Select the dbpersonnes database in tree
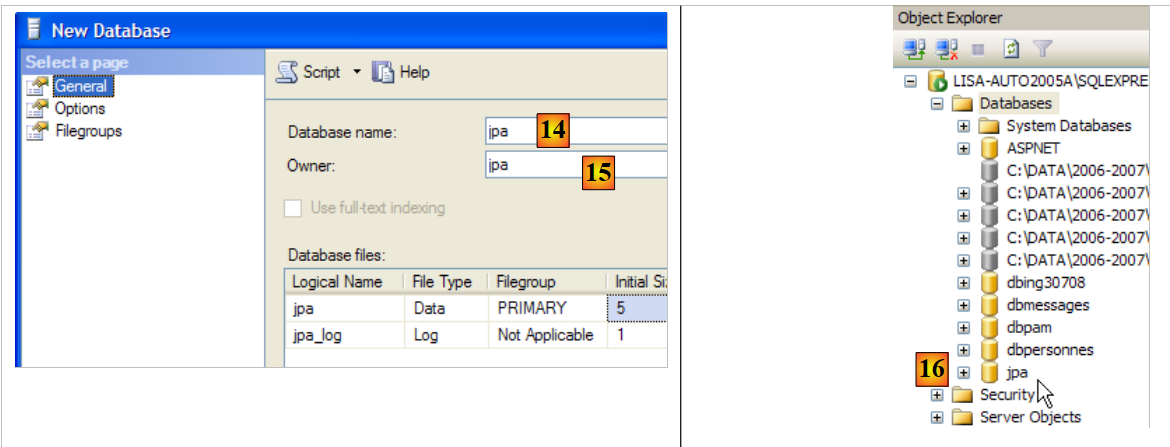 1049,350
